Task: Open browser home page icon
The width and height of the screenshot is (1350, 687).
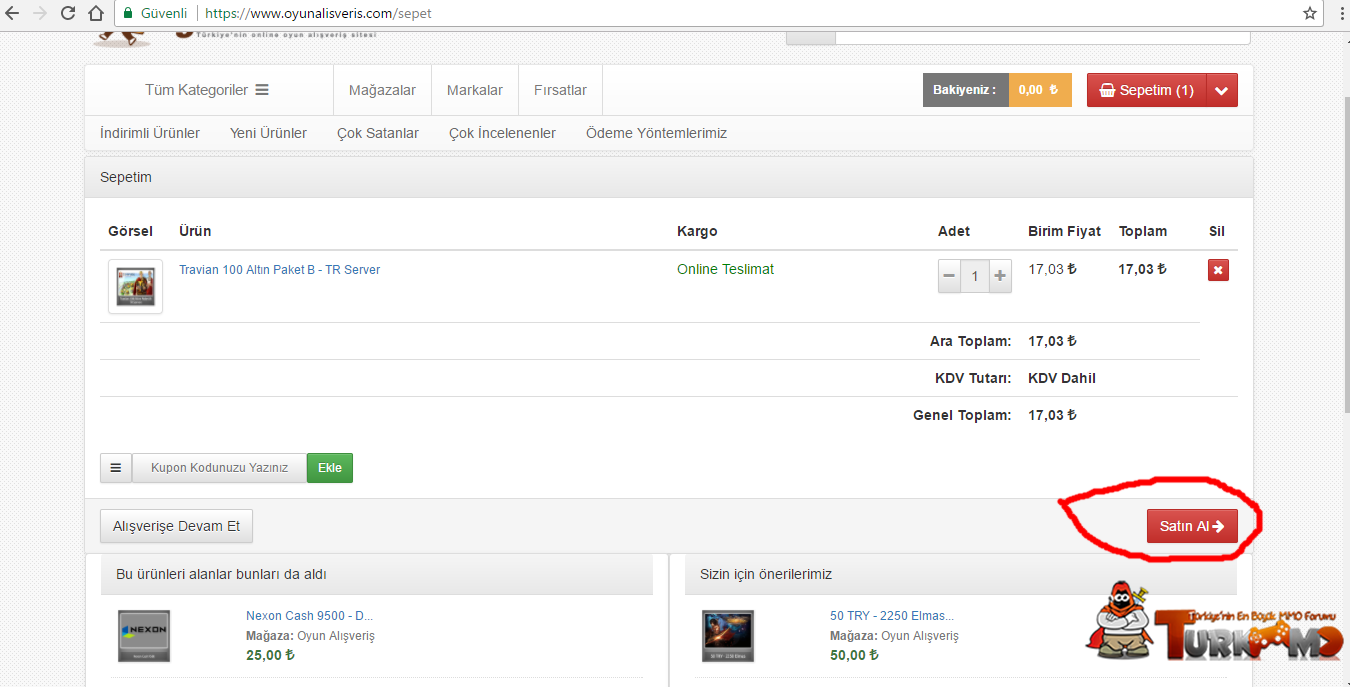Action: pos(95,14)
